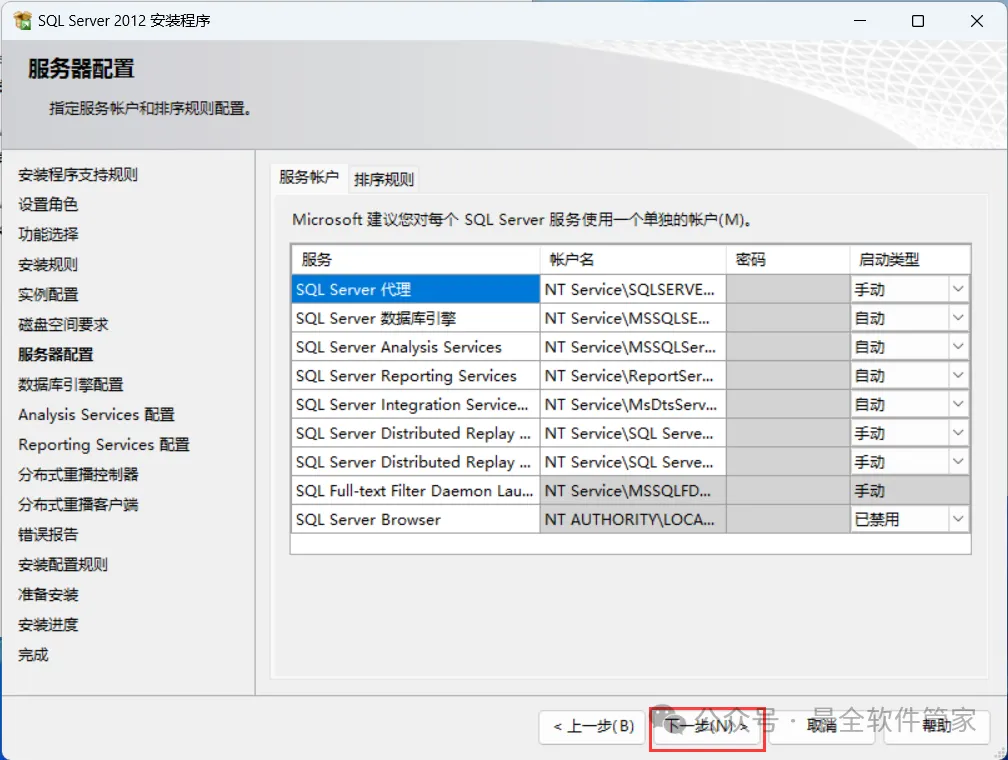Click the 启动类型 column header

coord(910,260)
